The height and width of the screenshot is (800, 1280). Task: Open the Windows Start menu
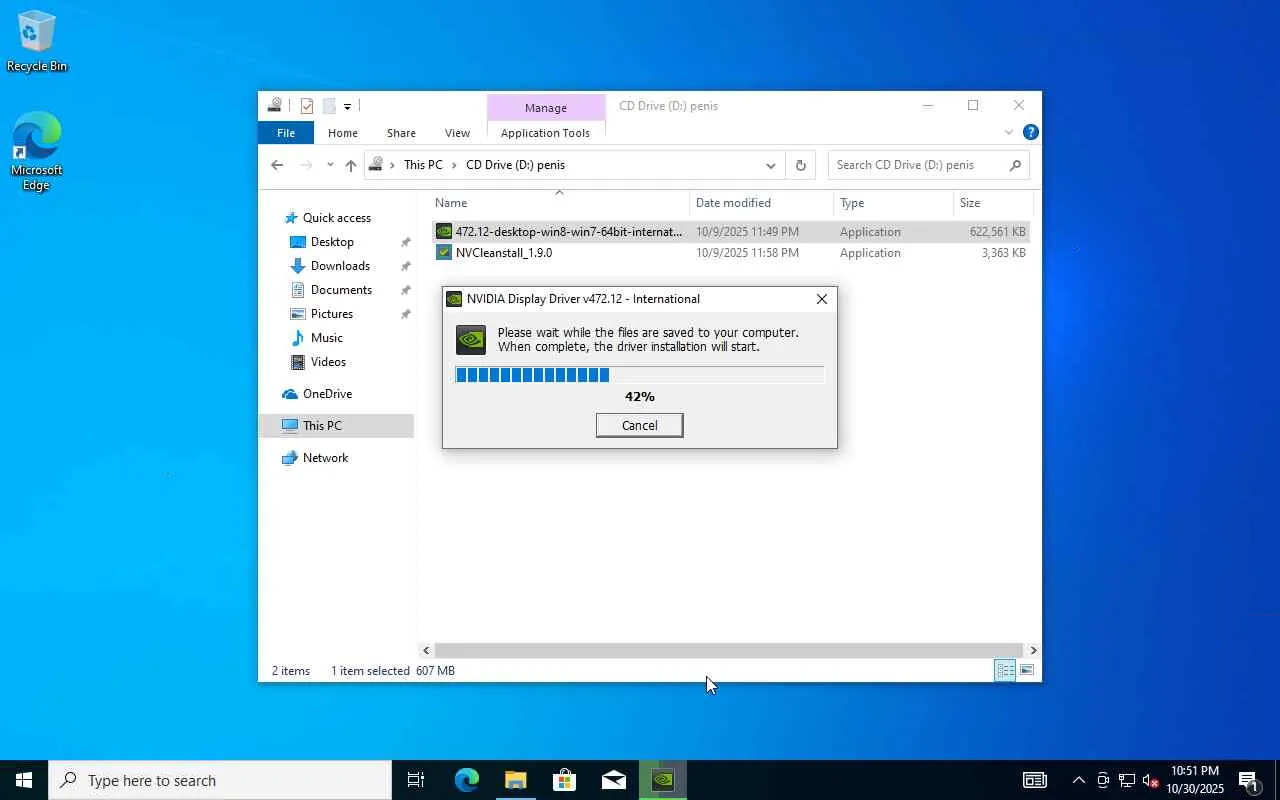pos(24,780)
